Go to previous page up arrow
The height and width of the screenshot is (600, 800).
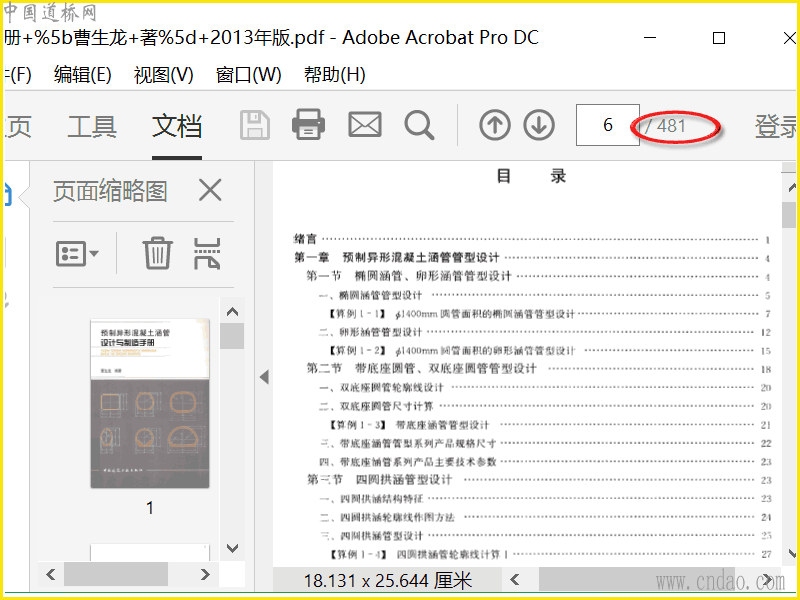tap(495, 125)
